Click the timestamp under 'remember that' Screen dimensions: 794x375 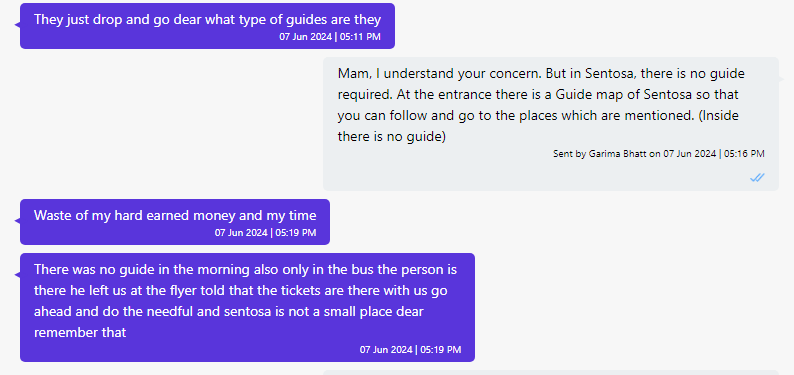point(410,350)
